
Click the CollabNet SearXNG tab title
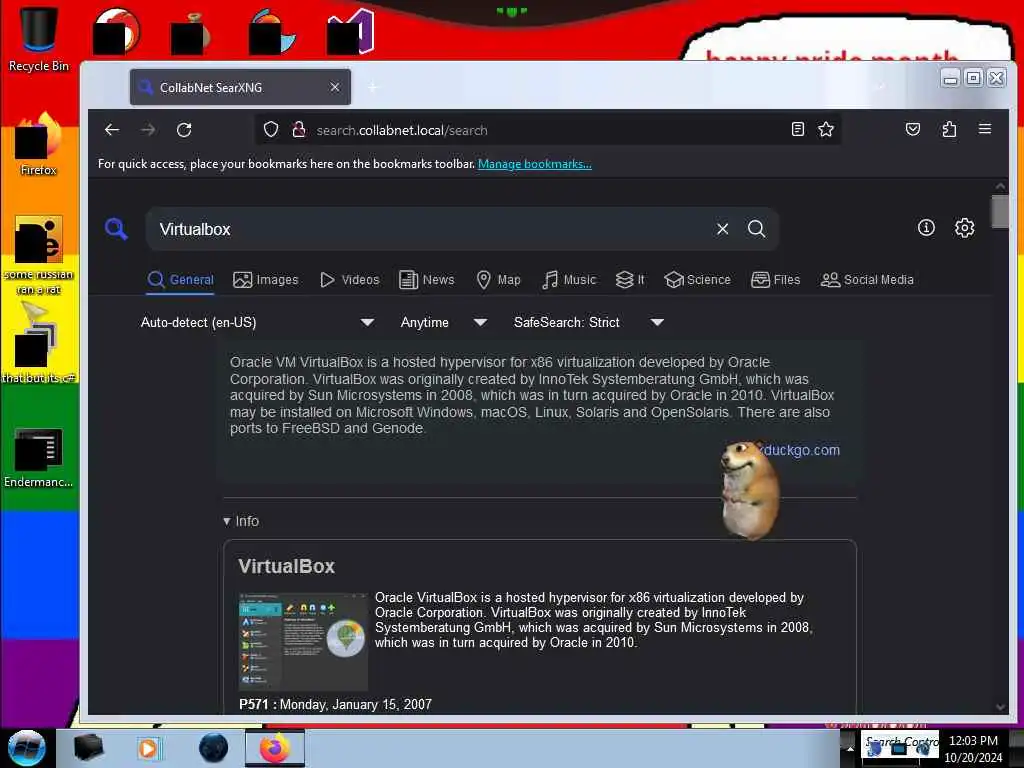coord(211,88)
